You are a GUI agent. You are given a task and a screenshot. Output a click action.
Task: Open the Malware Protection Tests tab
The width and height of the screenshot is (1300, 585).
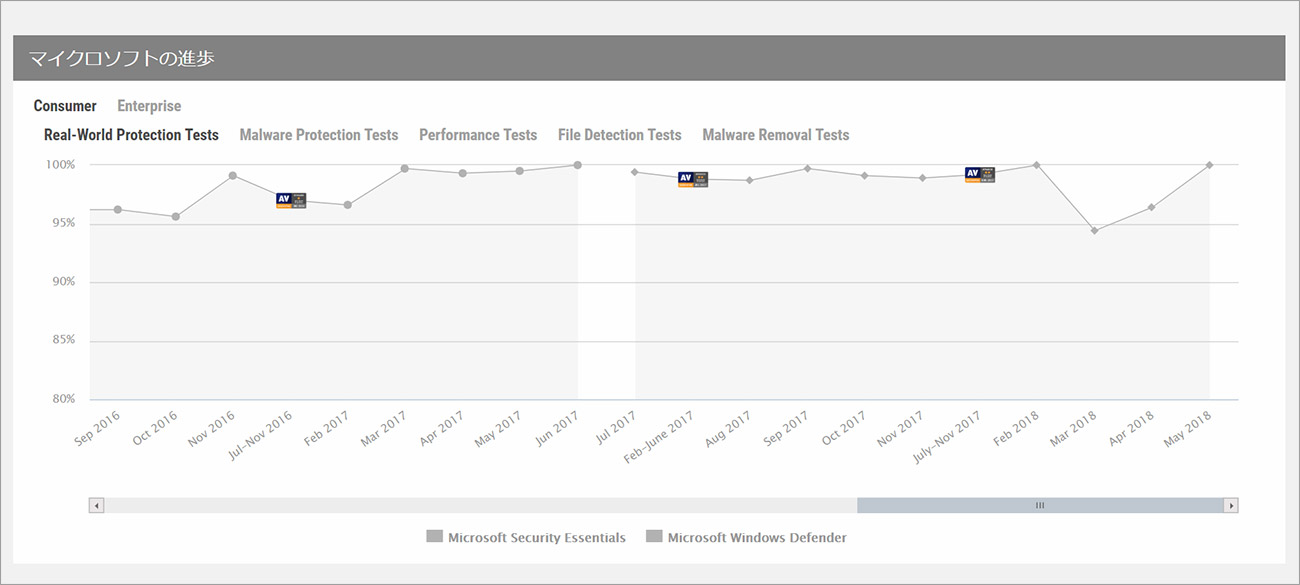[x=319, y=135]
